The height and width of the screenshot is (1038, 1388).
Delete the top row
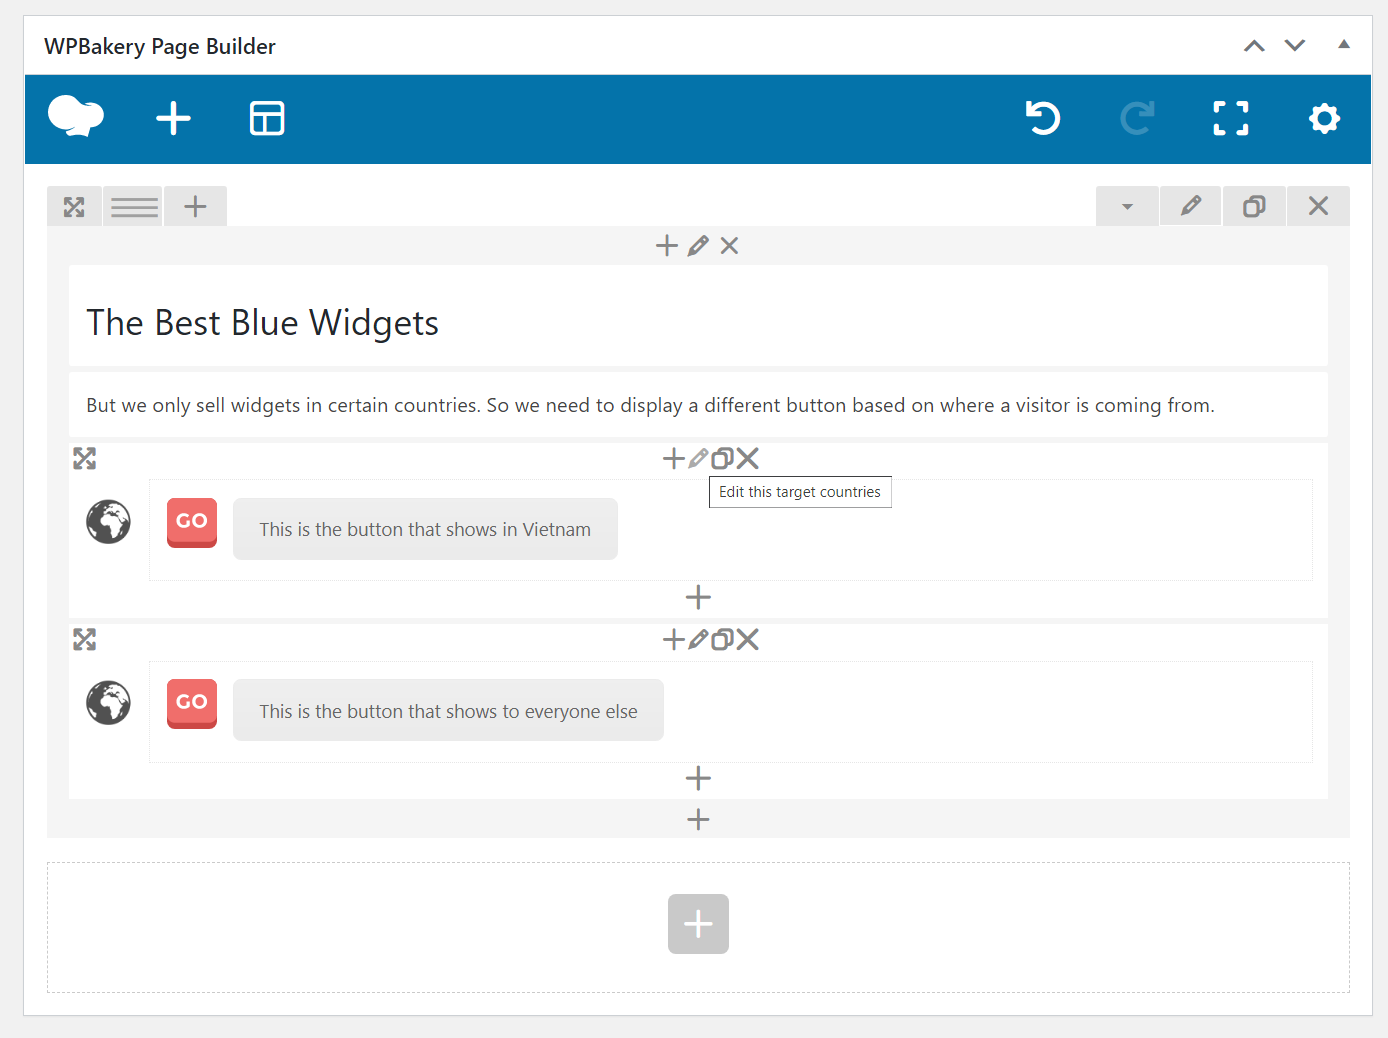pos(1318,206)
